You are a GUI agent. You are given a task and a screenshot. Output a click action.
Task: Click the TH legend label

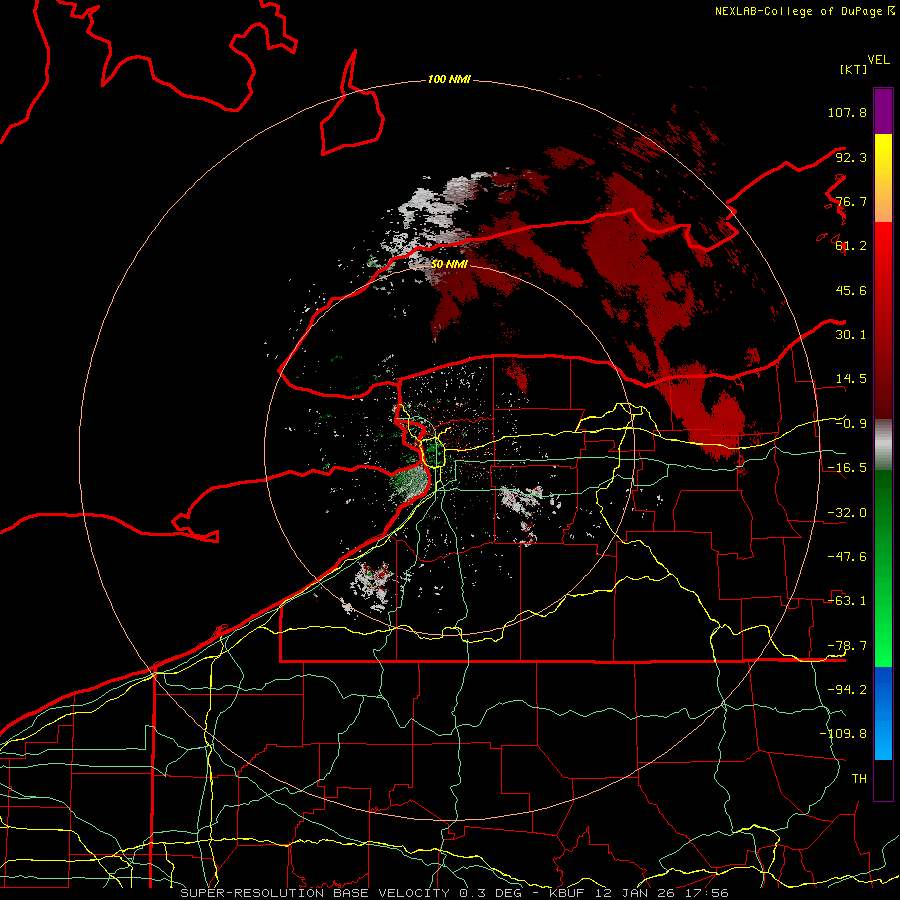point(859,779)
